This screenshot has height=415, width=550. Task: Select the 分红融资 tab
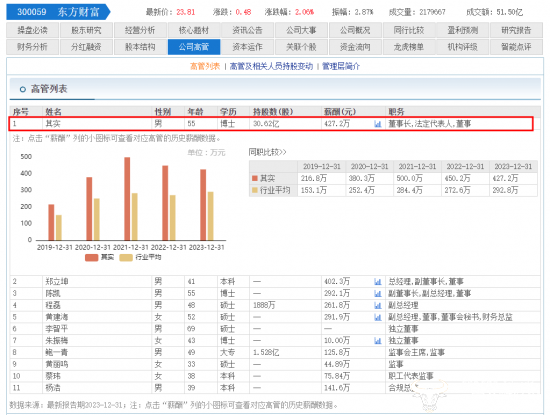pos(86,47)
